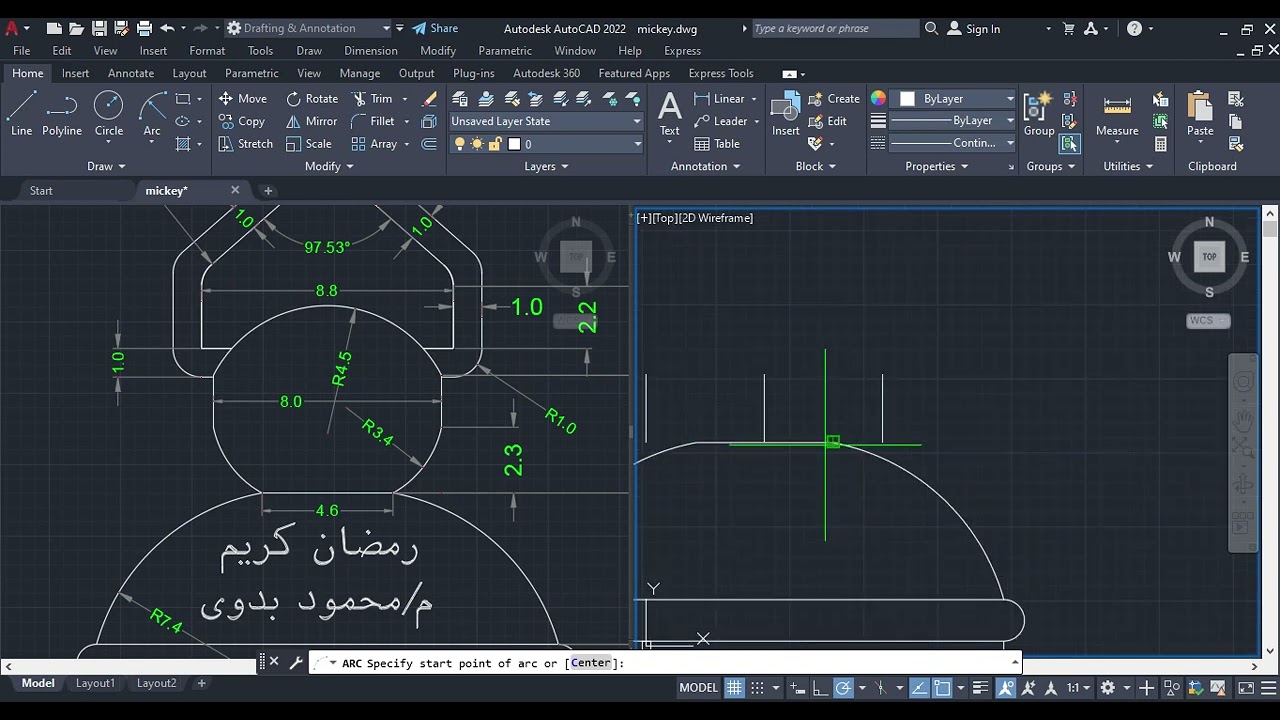
Task: Open Layer Properties manager
Action: click(x=460, y=98)
